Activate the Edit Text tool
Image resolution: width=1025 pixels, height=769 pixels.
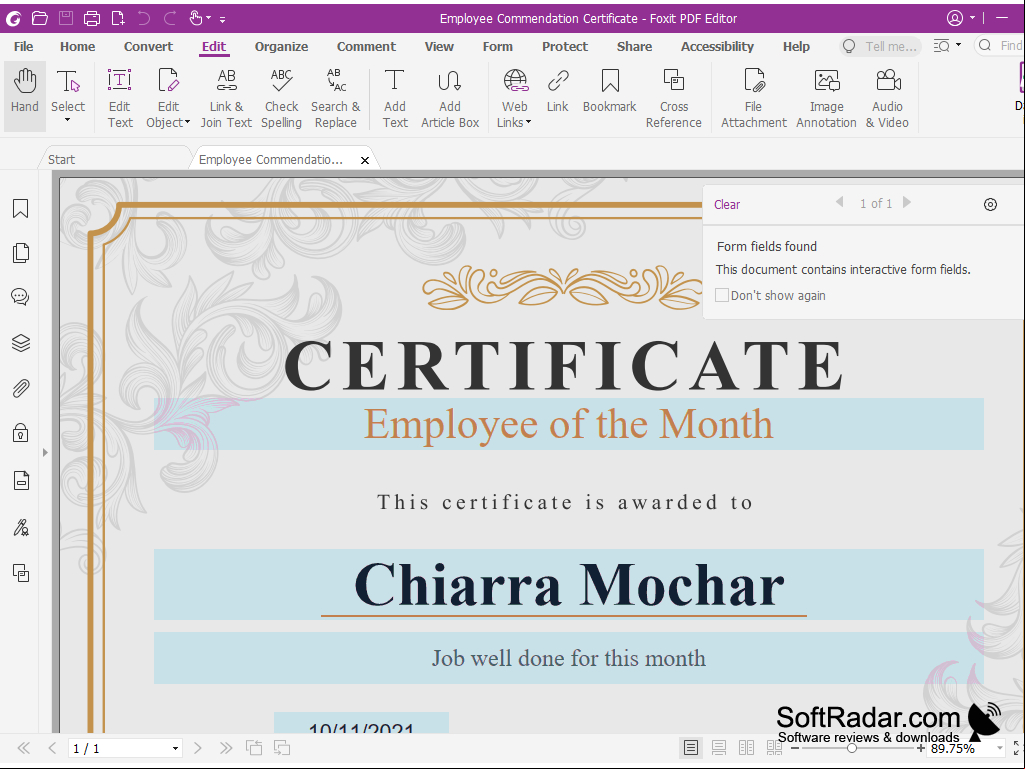(x=120, y=96)
